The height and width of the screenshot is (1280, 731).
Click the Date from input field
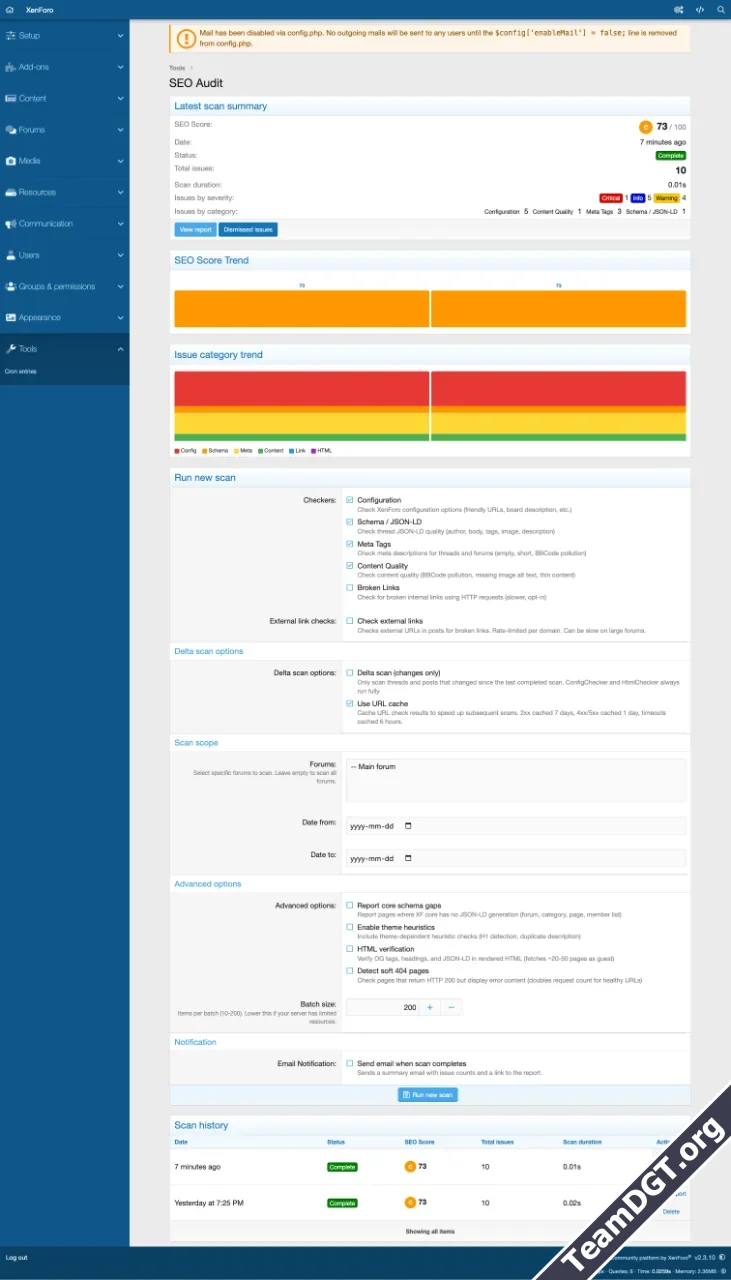(514, 827)
